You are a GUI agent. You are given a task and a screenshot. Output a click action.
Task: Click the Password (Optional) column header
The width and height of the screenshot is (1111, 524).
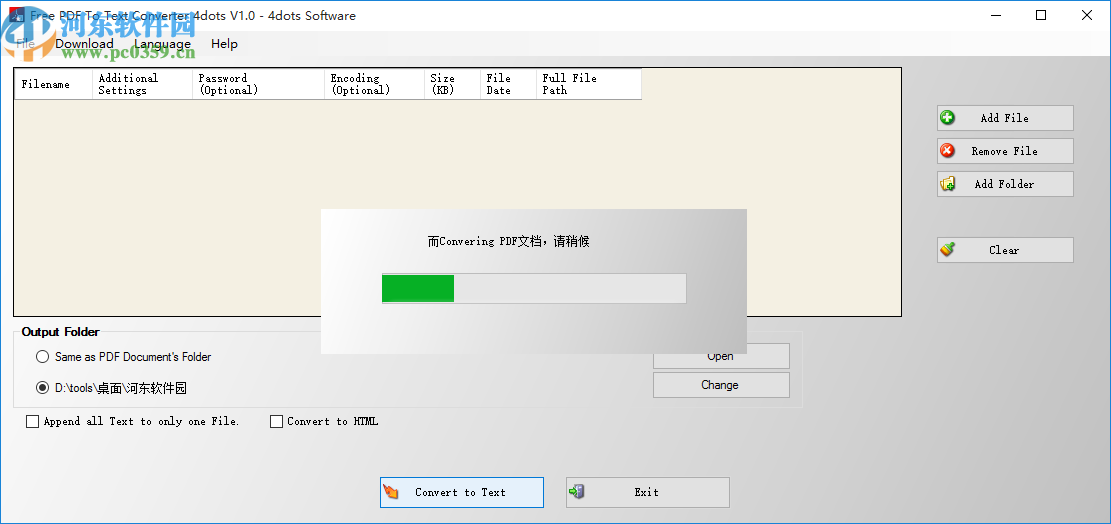pyautogui.click(x=259, y=84)
